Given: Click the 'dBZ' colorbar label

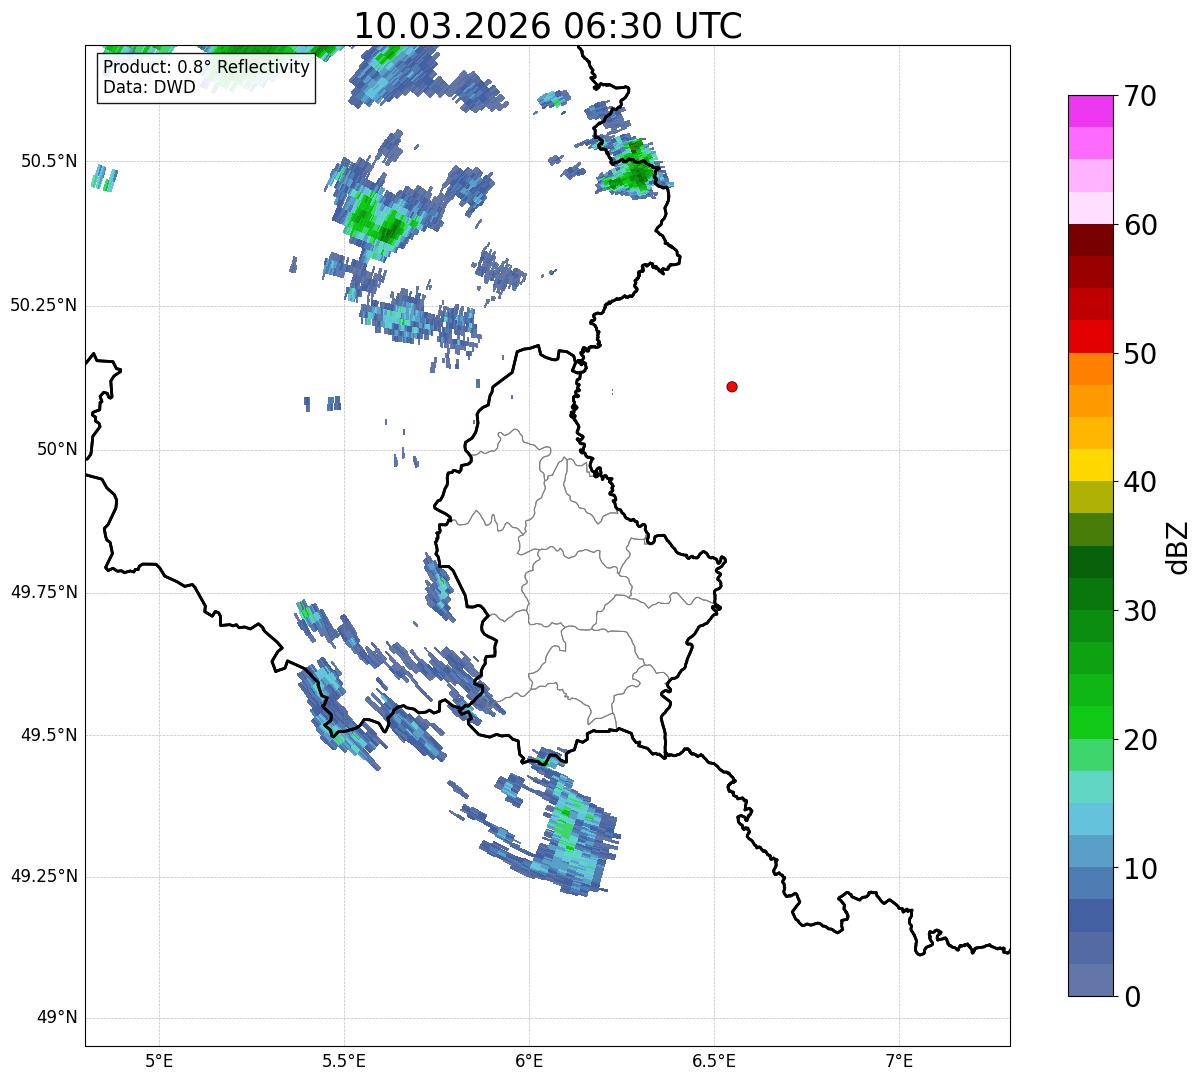Looking at the screenshot, I should 1177,546.
